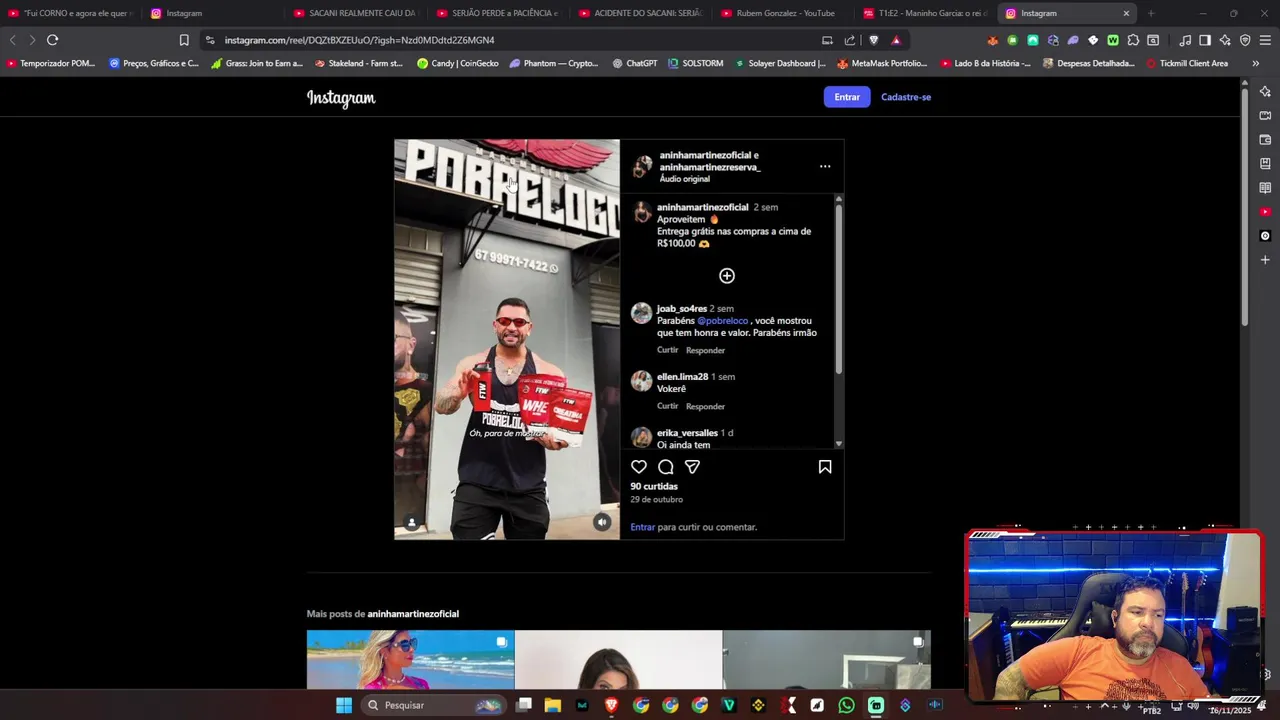This screenshot has width=1280, height=720.
Task: Open the ChatGPT bookmark
Action: coord(635,63)
